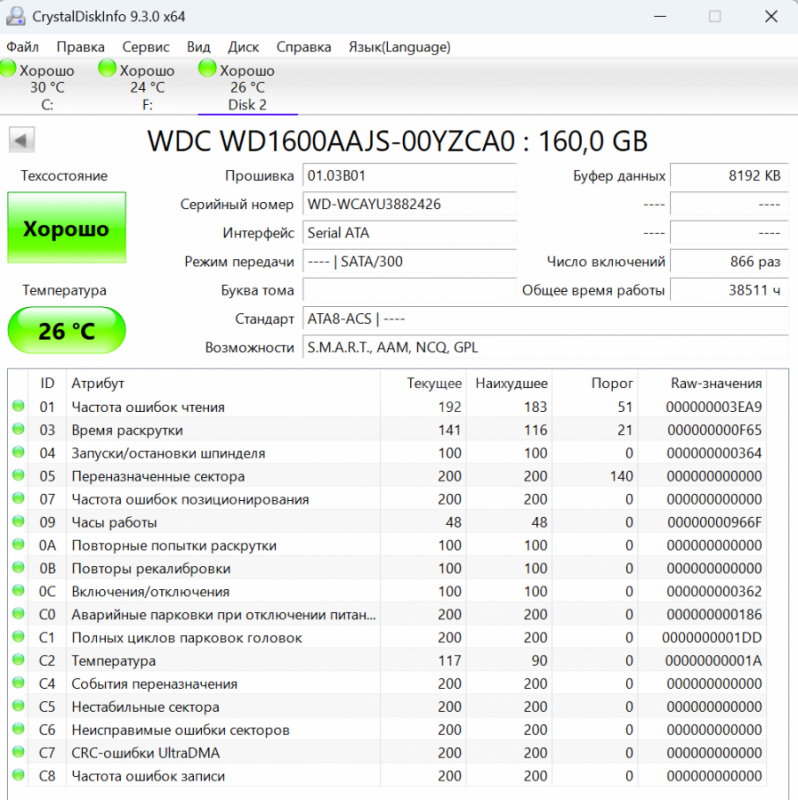Click the Порог column header
Viewport: 798px width, 800px height.
(x=595, y=383)
